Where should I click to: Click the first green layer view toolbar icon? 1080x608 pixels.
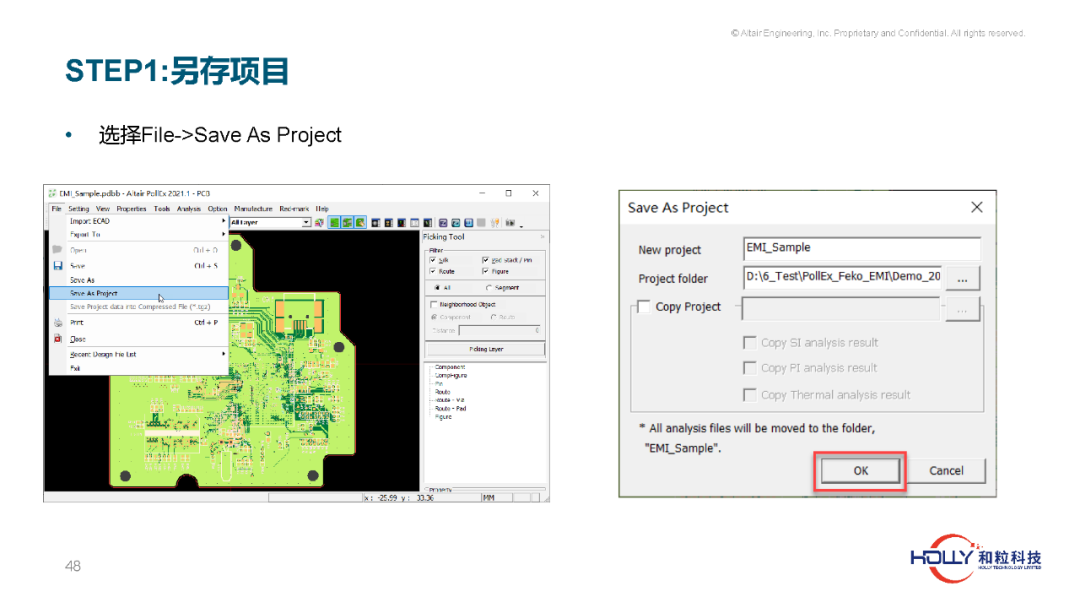[x=335, y=222]
